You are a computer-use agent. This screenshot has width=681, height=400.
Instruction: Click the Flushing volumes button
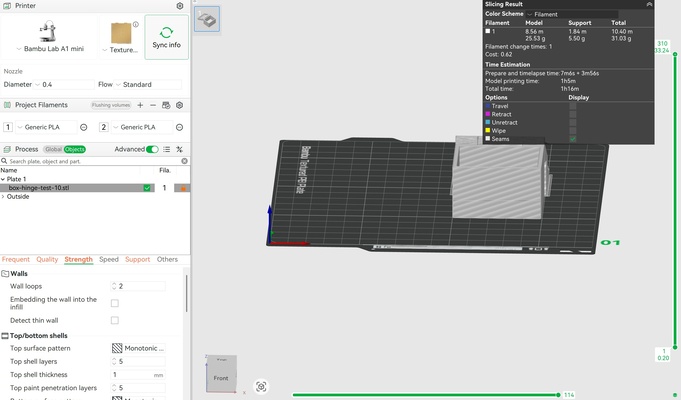[111, 105]
